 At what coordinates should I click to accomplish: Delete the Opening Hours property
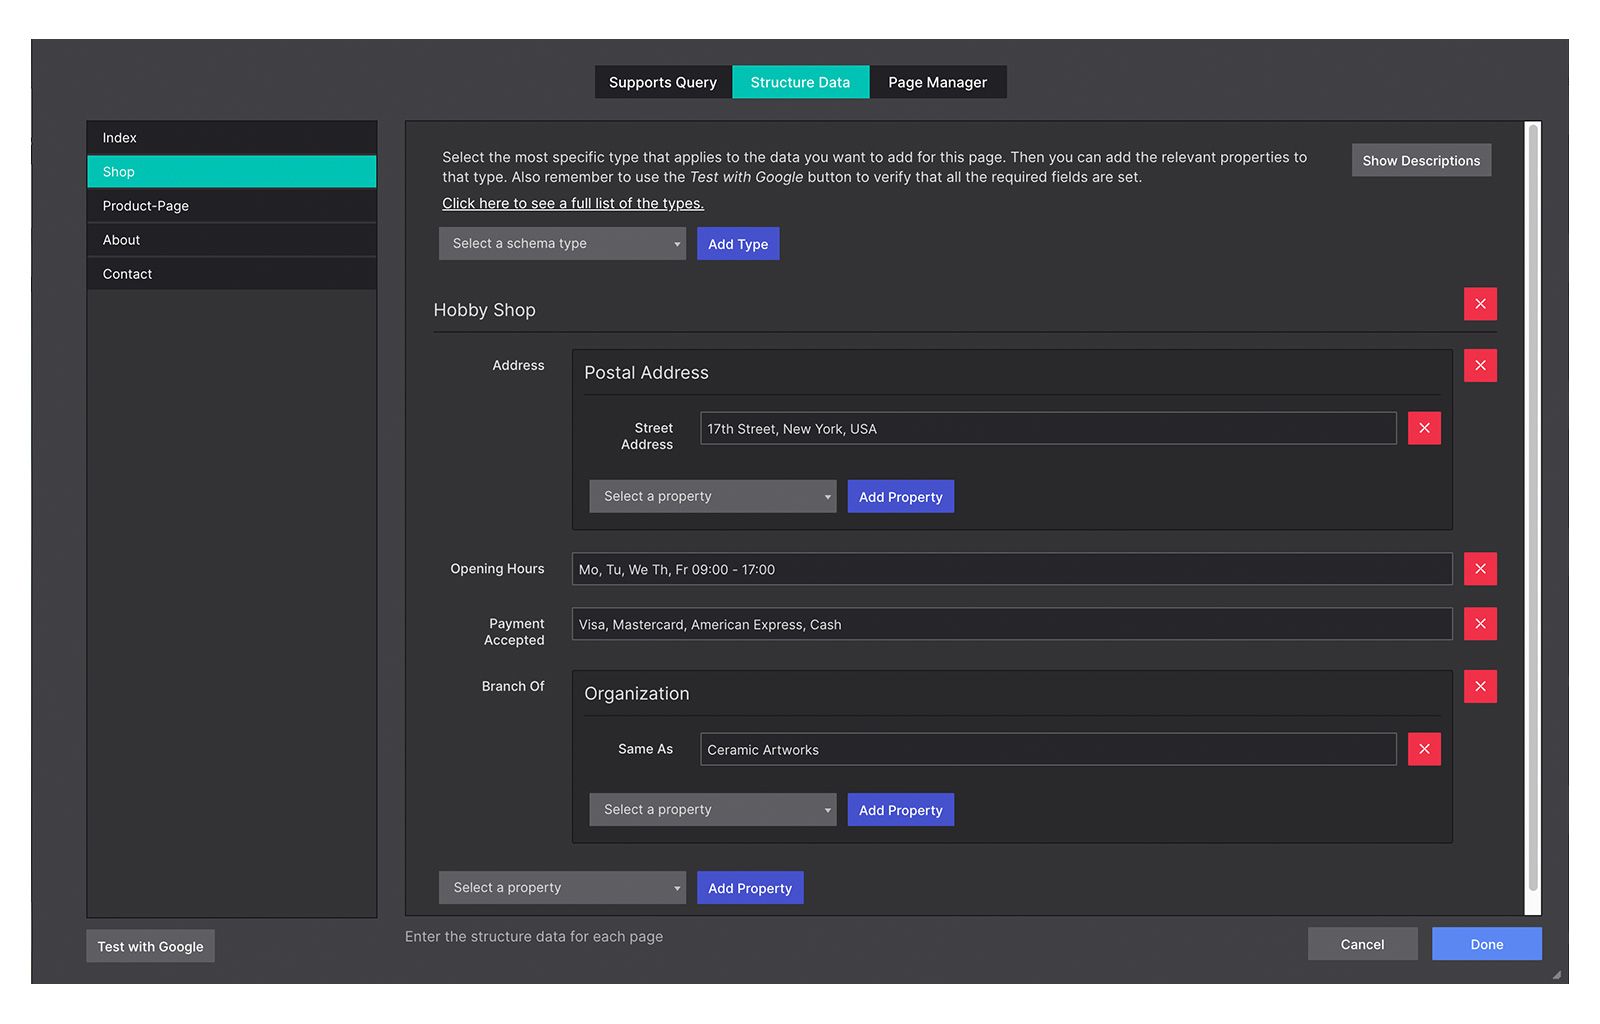[x=1480, y=569]
